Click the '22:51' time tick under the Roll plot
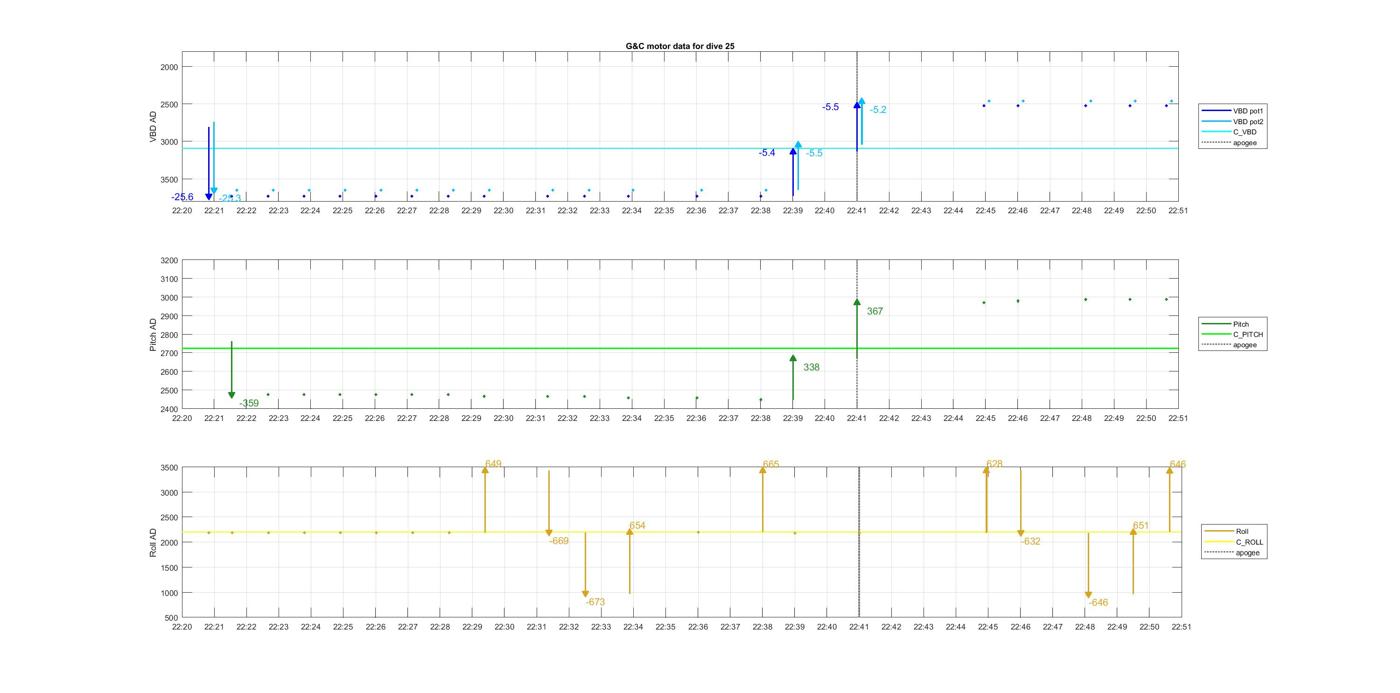The width and height of the screenshot is (1400, 693). point(1181,627)
